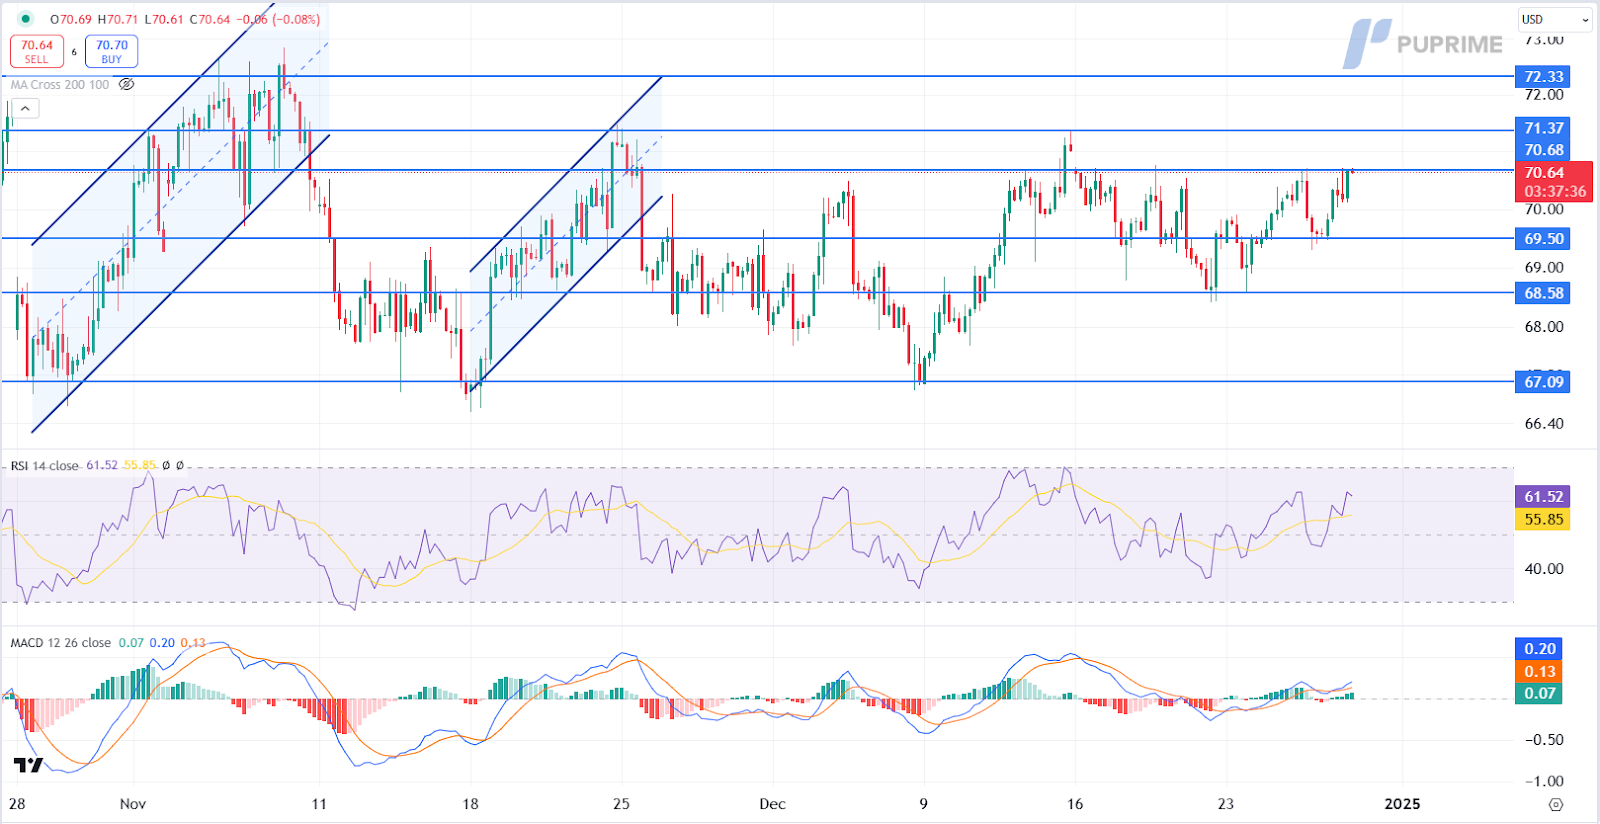Click the 28 date on time axis
The width and height of the screenshot is (1600, 824).
pyautogui.click(x=17, y=804)
